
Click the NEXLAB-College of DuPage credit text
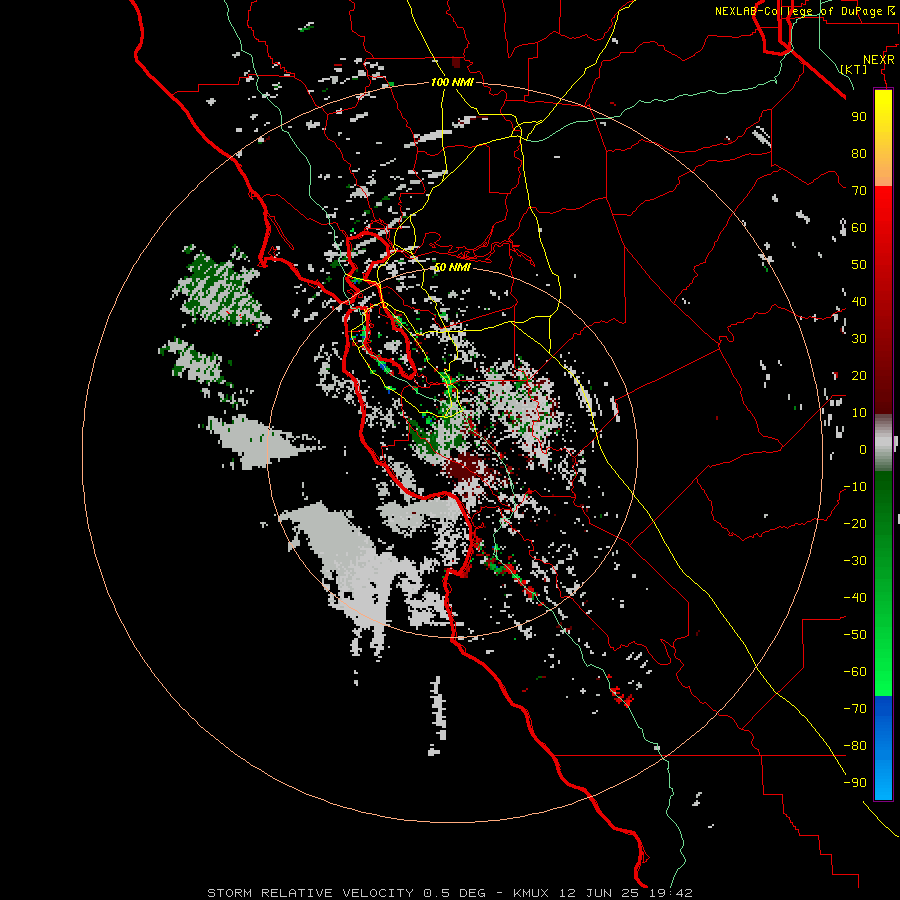[x=804, y=11]
